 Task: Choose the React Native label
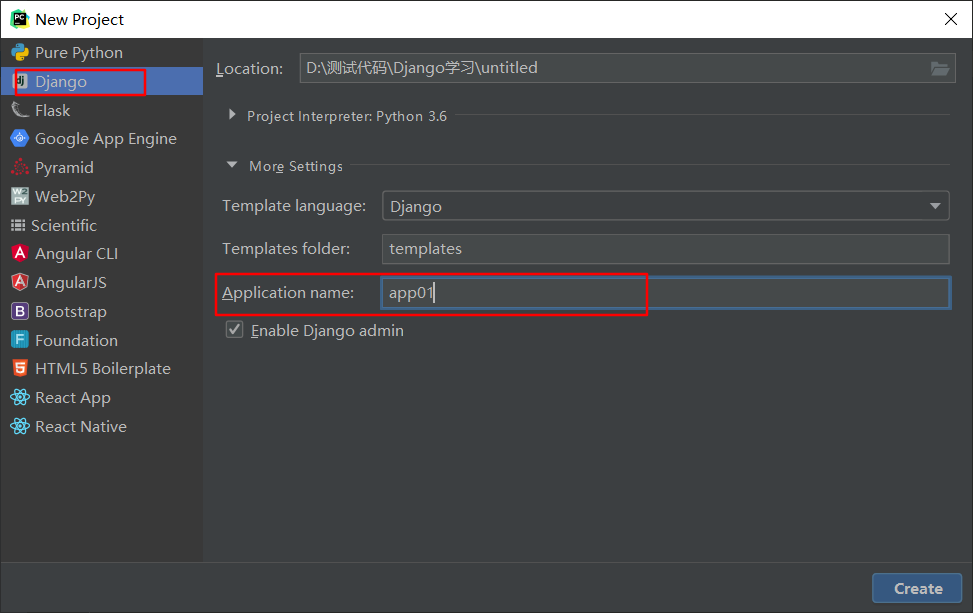tap(81, 426)
